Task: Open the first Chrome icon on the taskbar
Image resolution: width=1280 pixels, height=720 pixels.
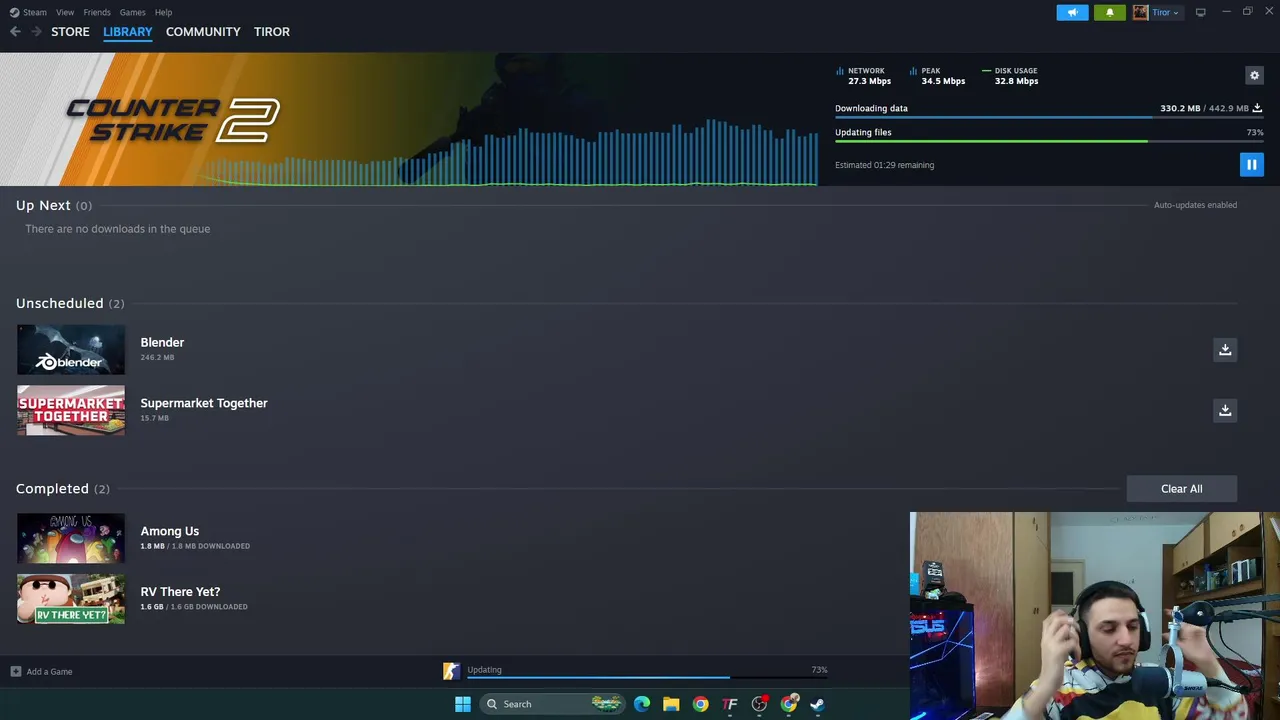Action: coord(700,704)
